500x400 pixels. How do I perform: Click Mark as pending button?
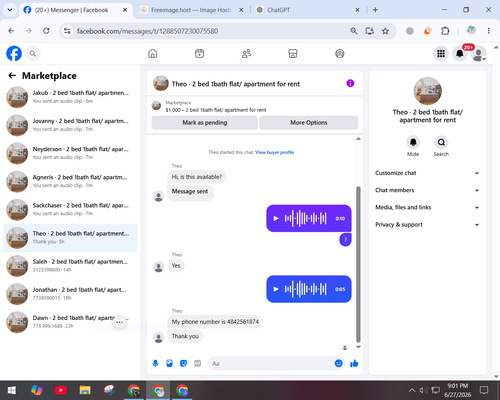tap(204, 123)
